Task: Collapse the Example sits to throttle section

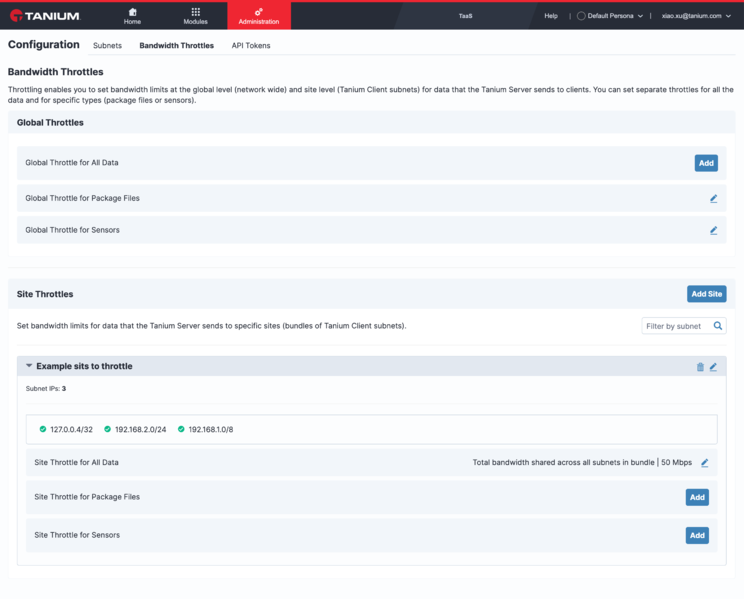Action: pos(29,365)
